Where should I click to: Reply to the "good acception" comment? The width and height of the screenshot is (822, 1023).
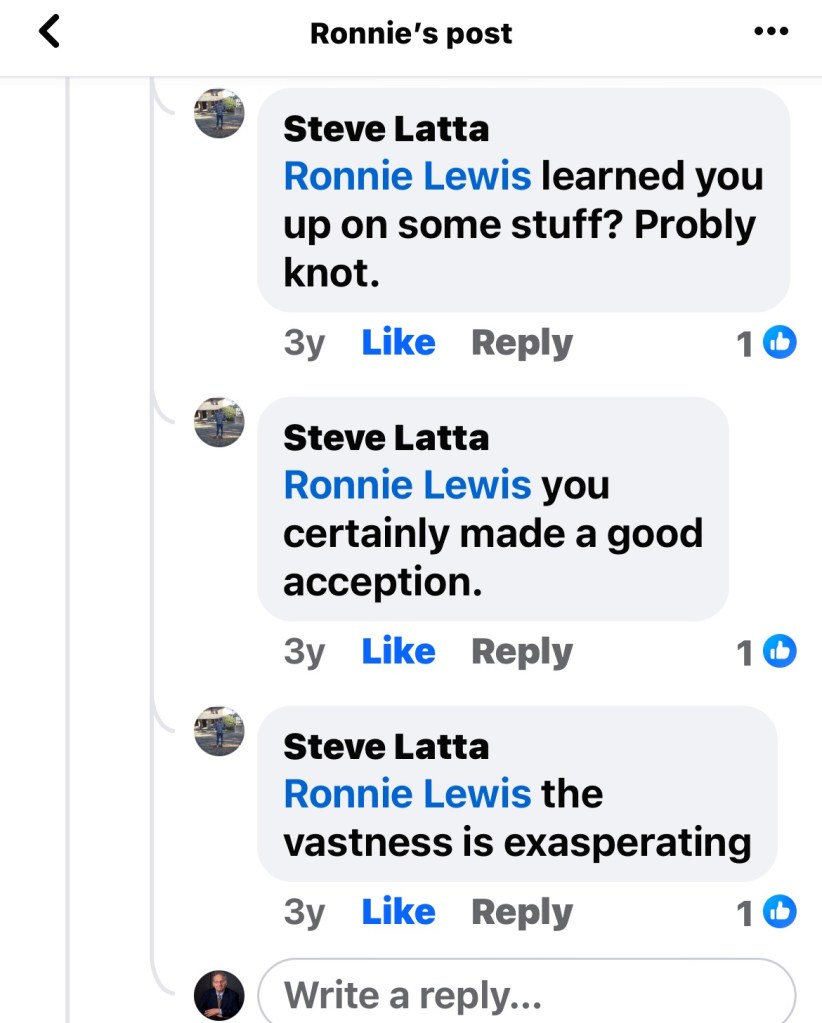(521, 652)
